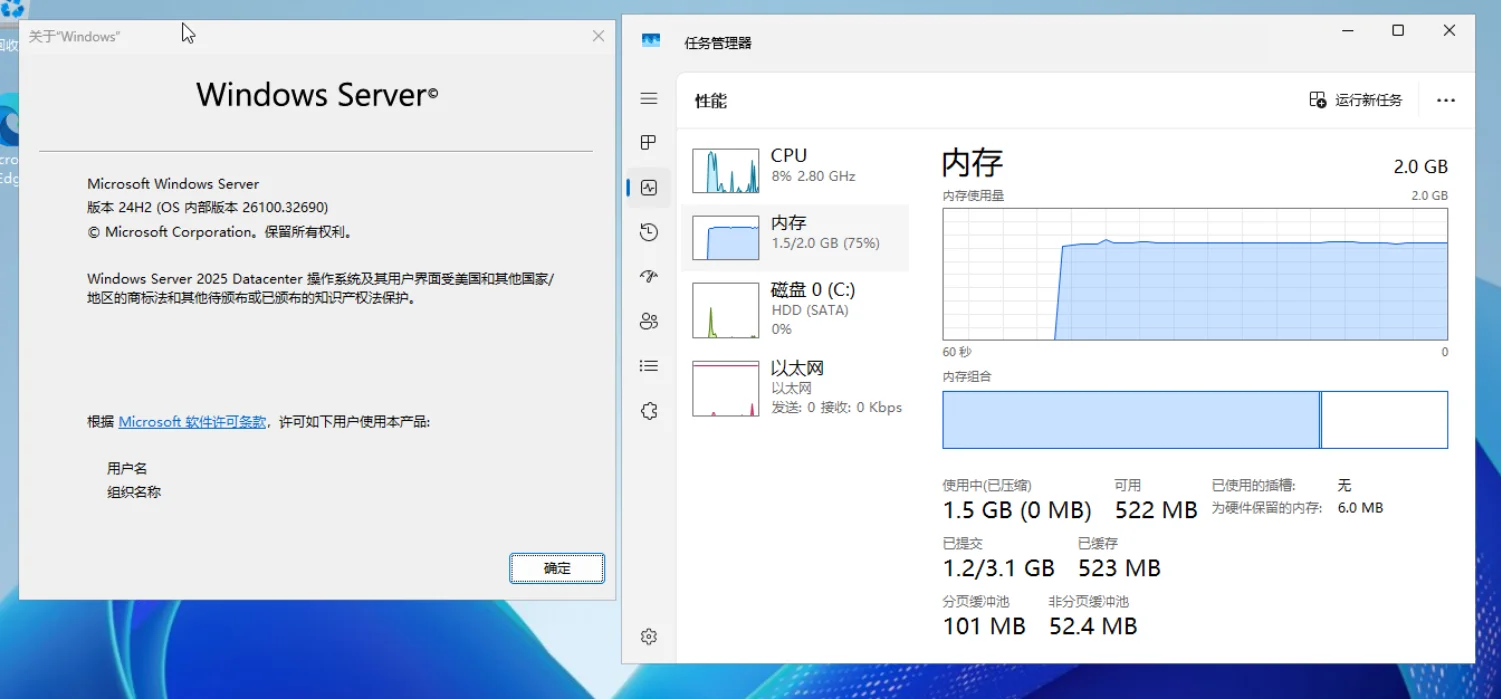Open Processes page icon in Task Manager

[649, 142]
